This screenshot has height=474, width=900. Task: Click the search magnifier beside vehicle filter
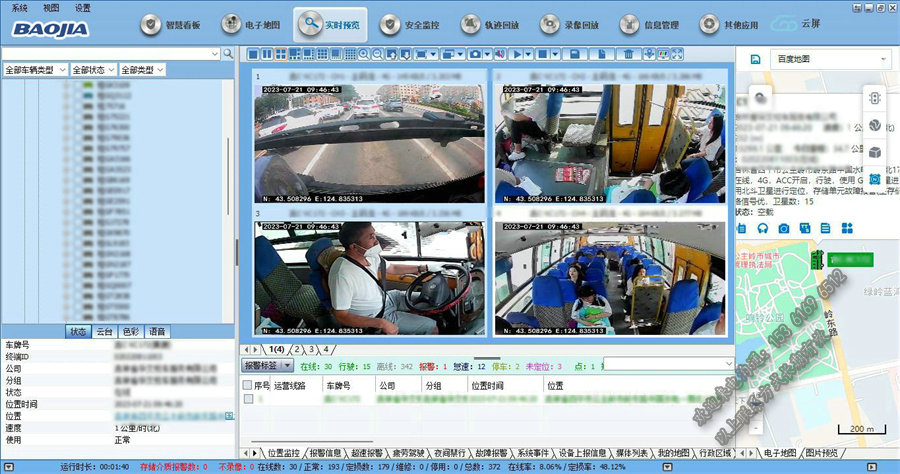click(228, 53)
